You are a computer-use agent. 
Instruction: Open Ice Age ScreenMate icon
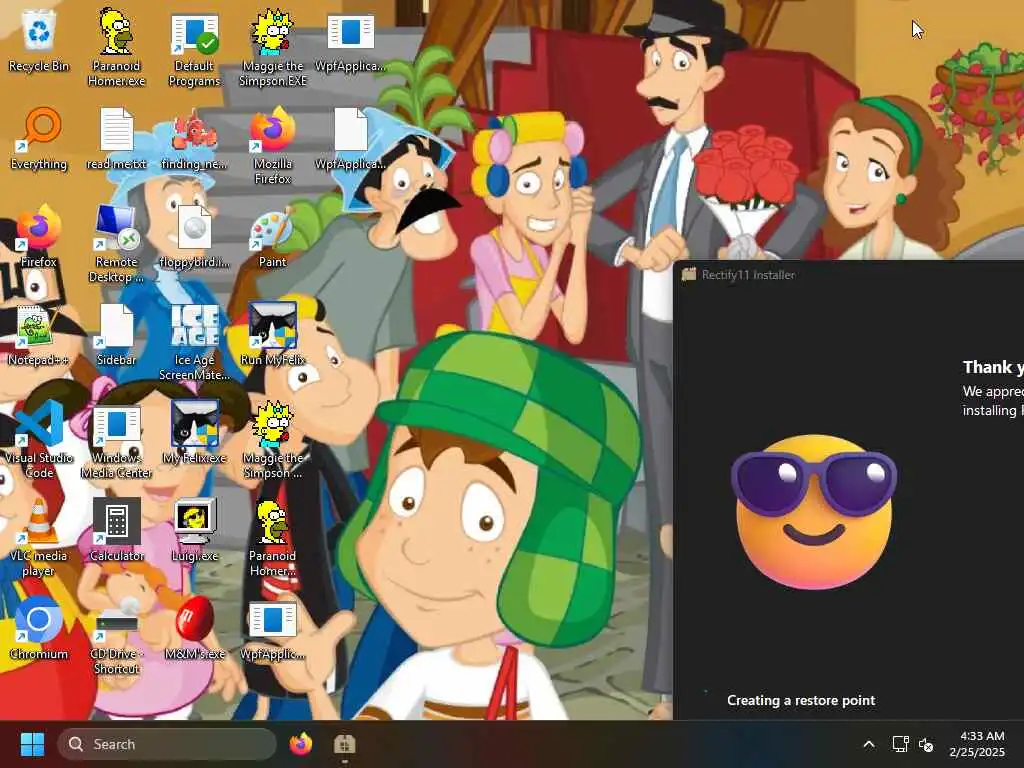pyautogui.click(x=195, y=342)
